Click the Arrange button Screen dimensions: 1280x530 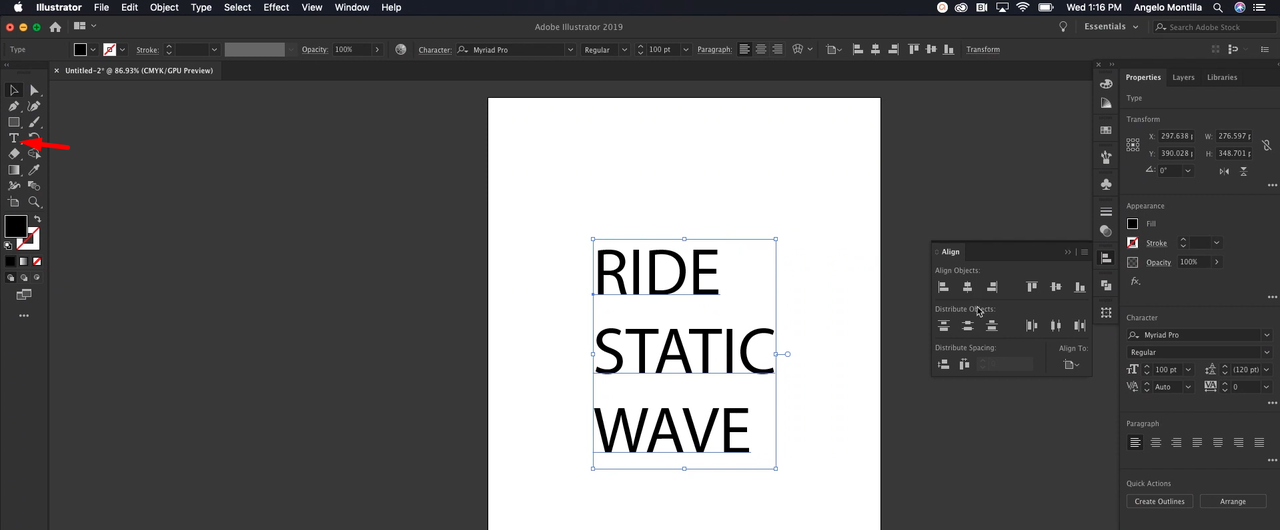[1232, 501]
